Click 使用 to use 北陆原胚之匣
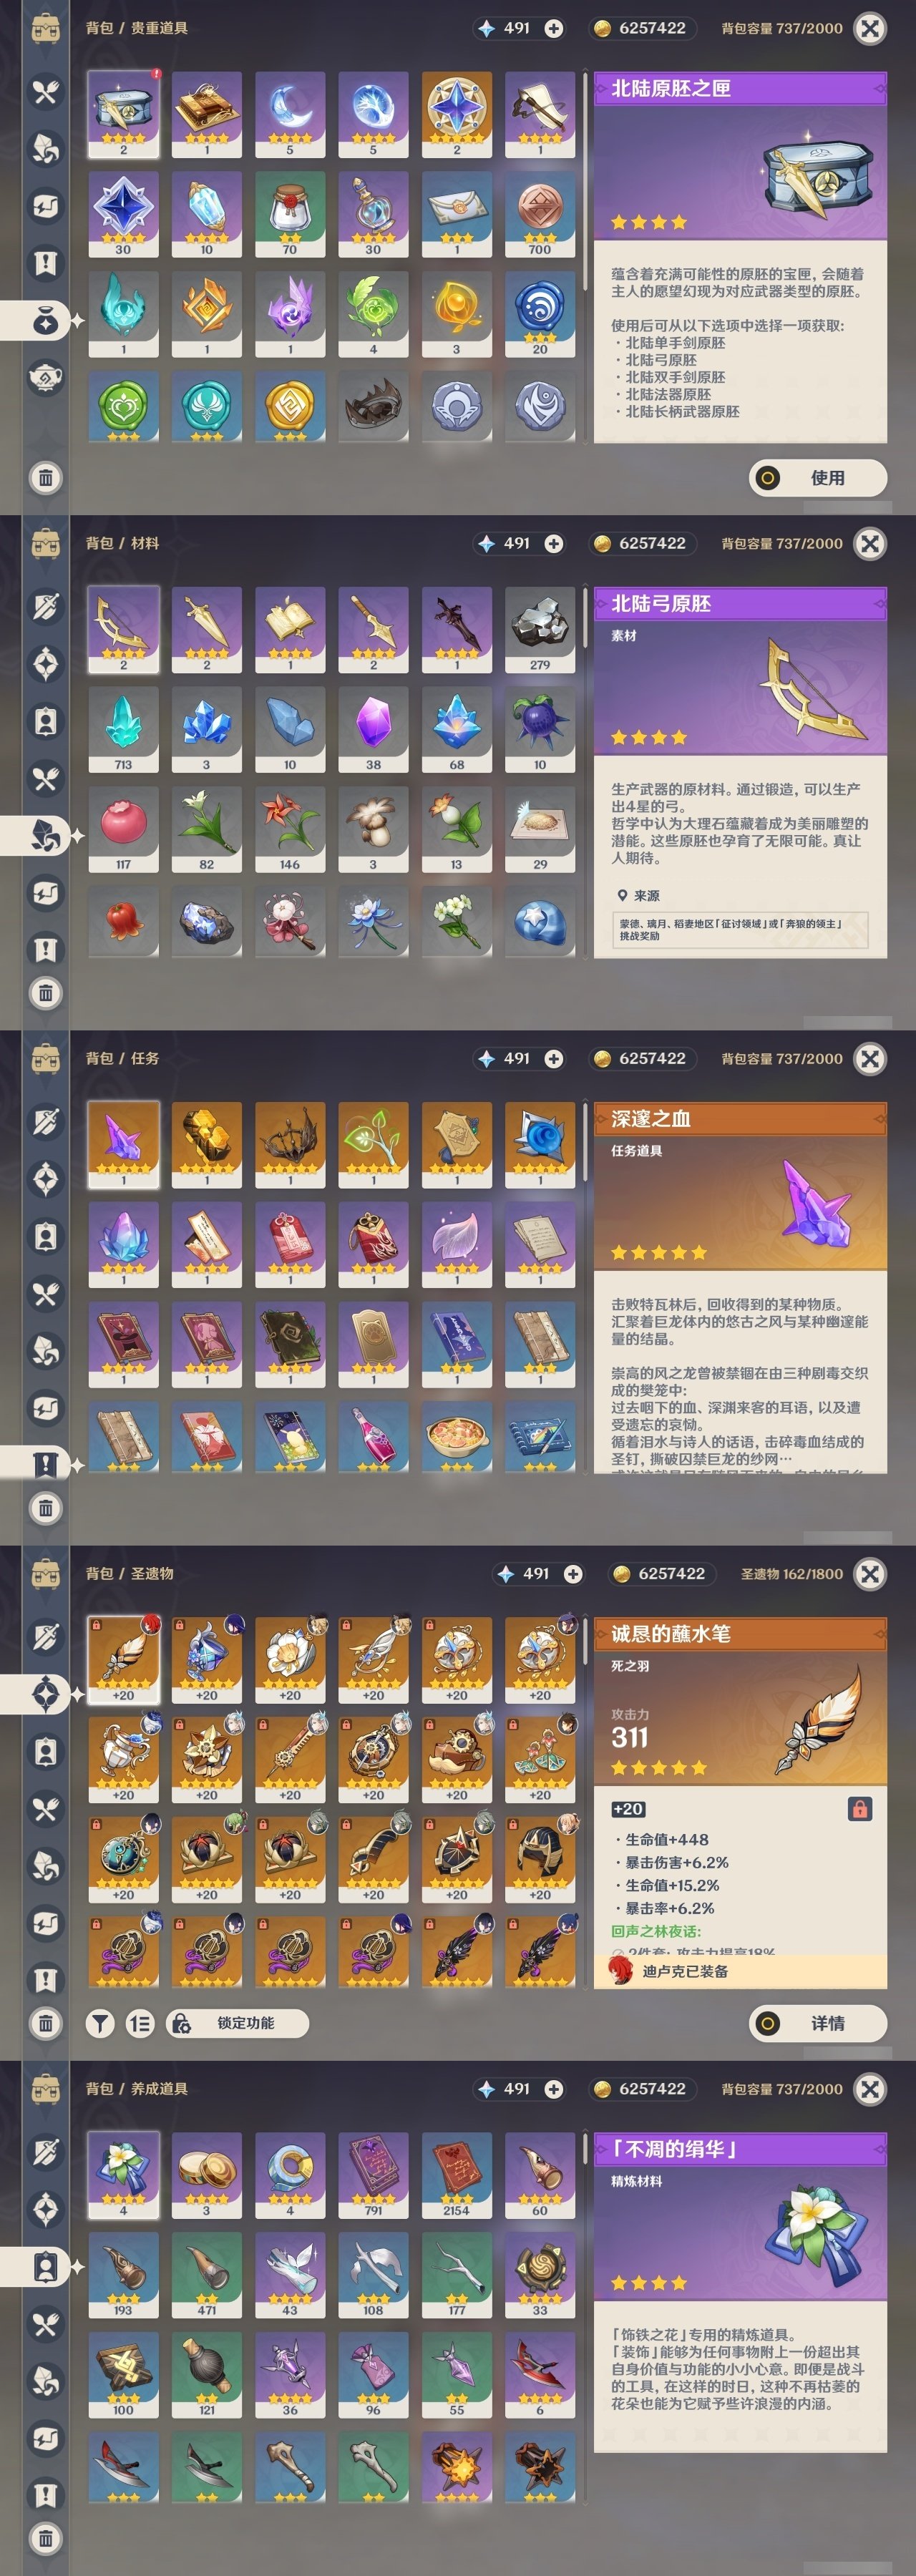This screenshot has width=916, height=2576. coord(818,478)
